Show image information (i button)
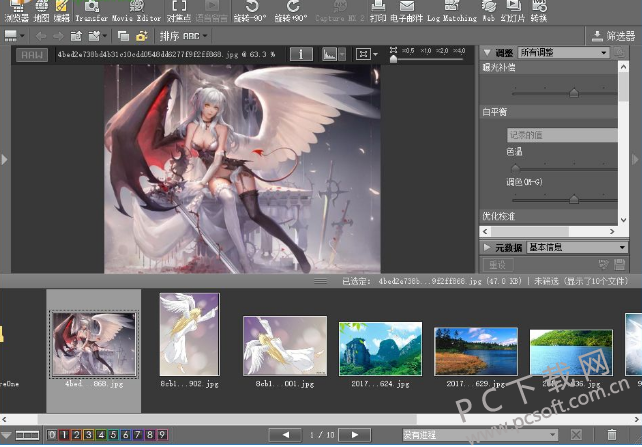Image resolution: width=642 pixels, height=447 pixels. coord(301,54)
